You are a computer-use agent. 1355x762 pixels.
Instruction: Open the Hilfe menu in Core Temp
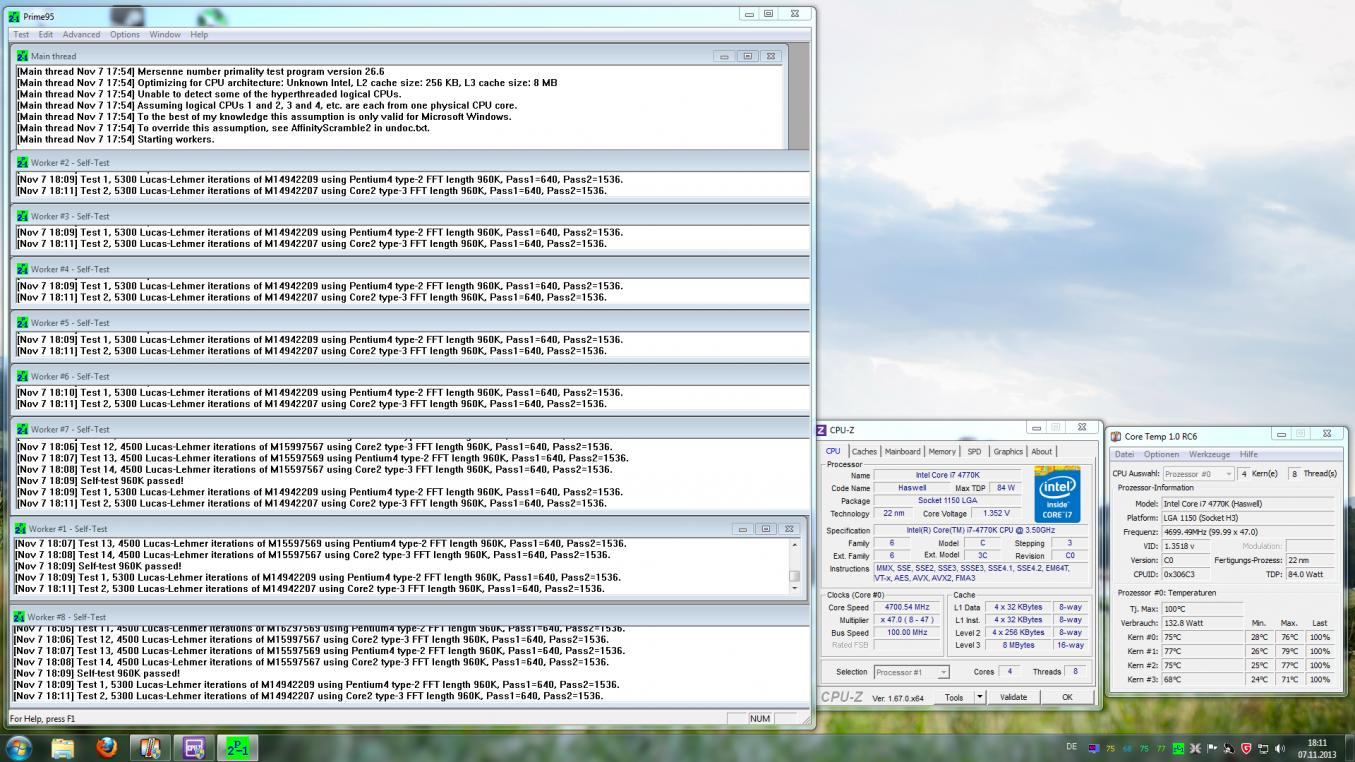(1249, 454)
